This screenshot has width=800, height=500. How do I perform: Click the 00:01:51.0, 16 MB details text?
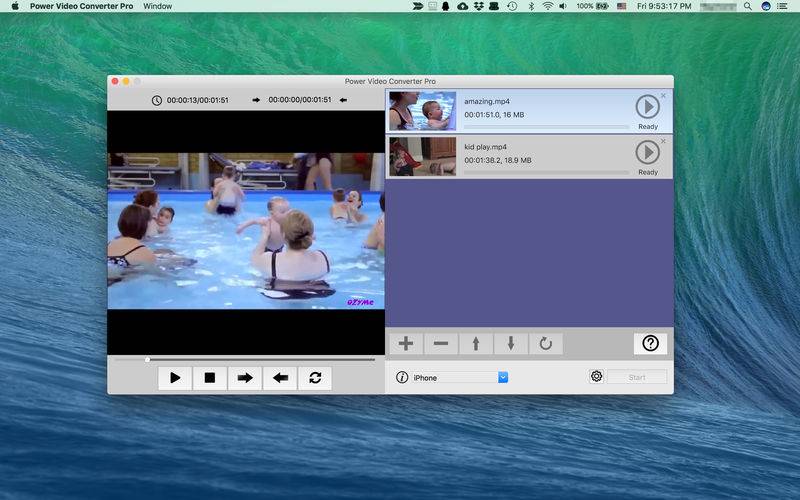[494, 115]
